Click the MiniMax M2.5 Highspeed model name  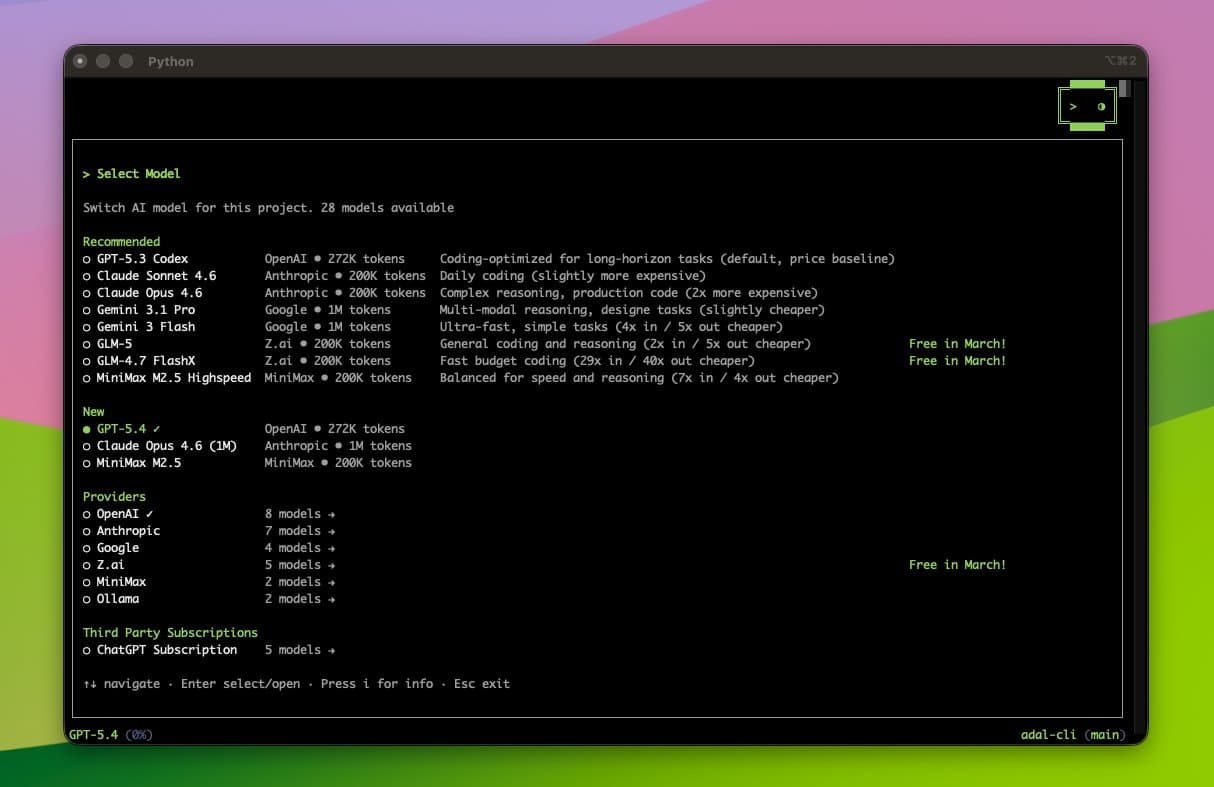click(x=173, y=378)
